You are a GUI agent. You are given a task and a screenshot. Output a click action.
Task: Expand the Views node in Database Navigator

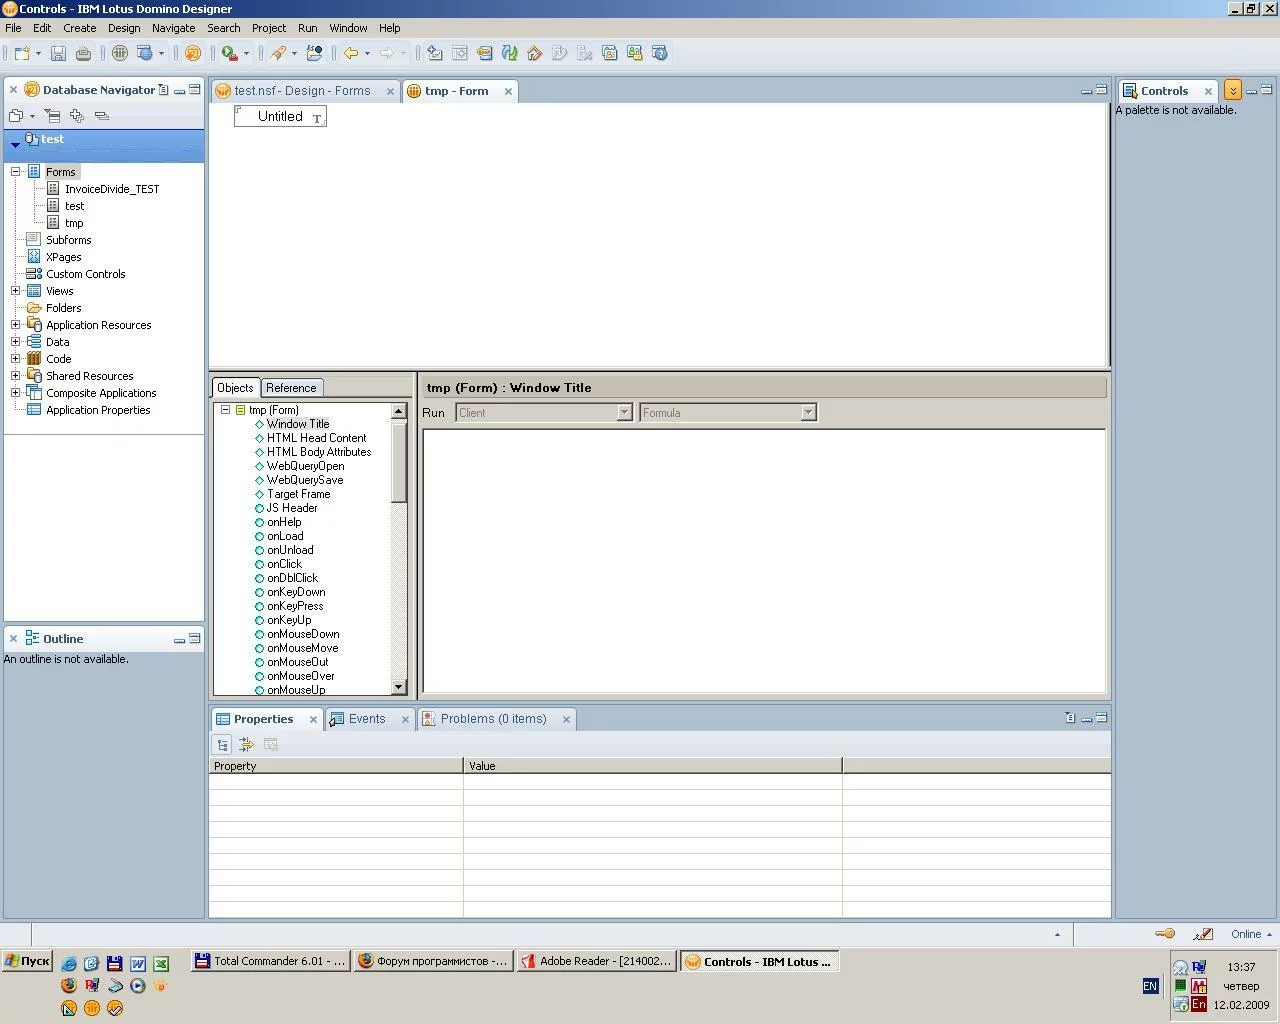(x=16, y=291)
